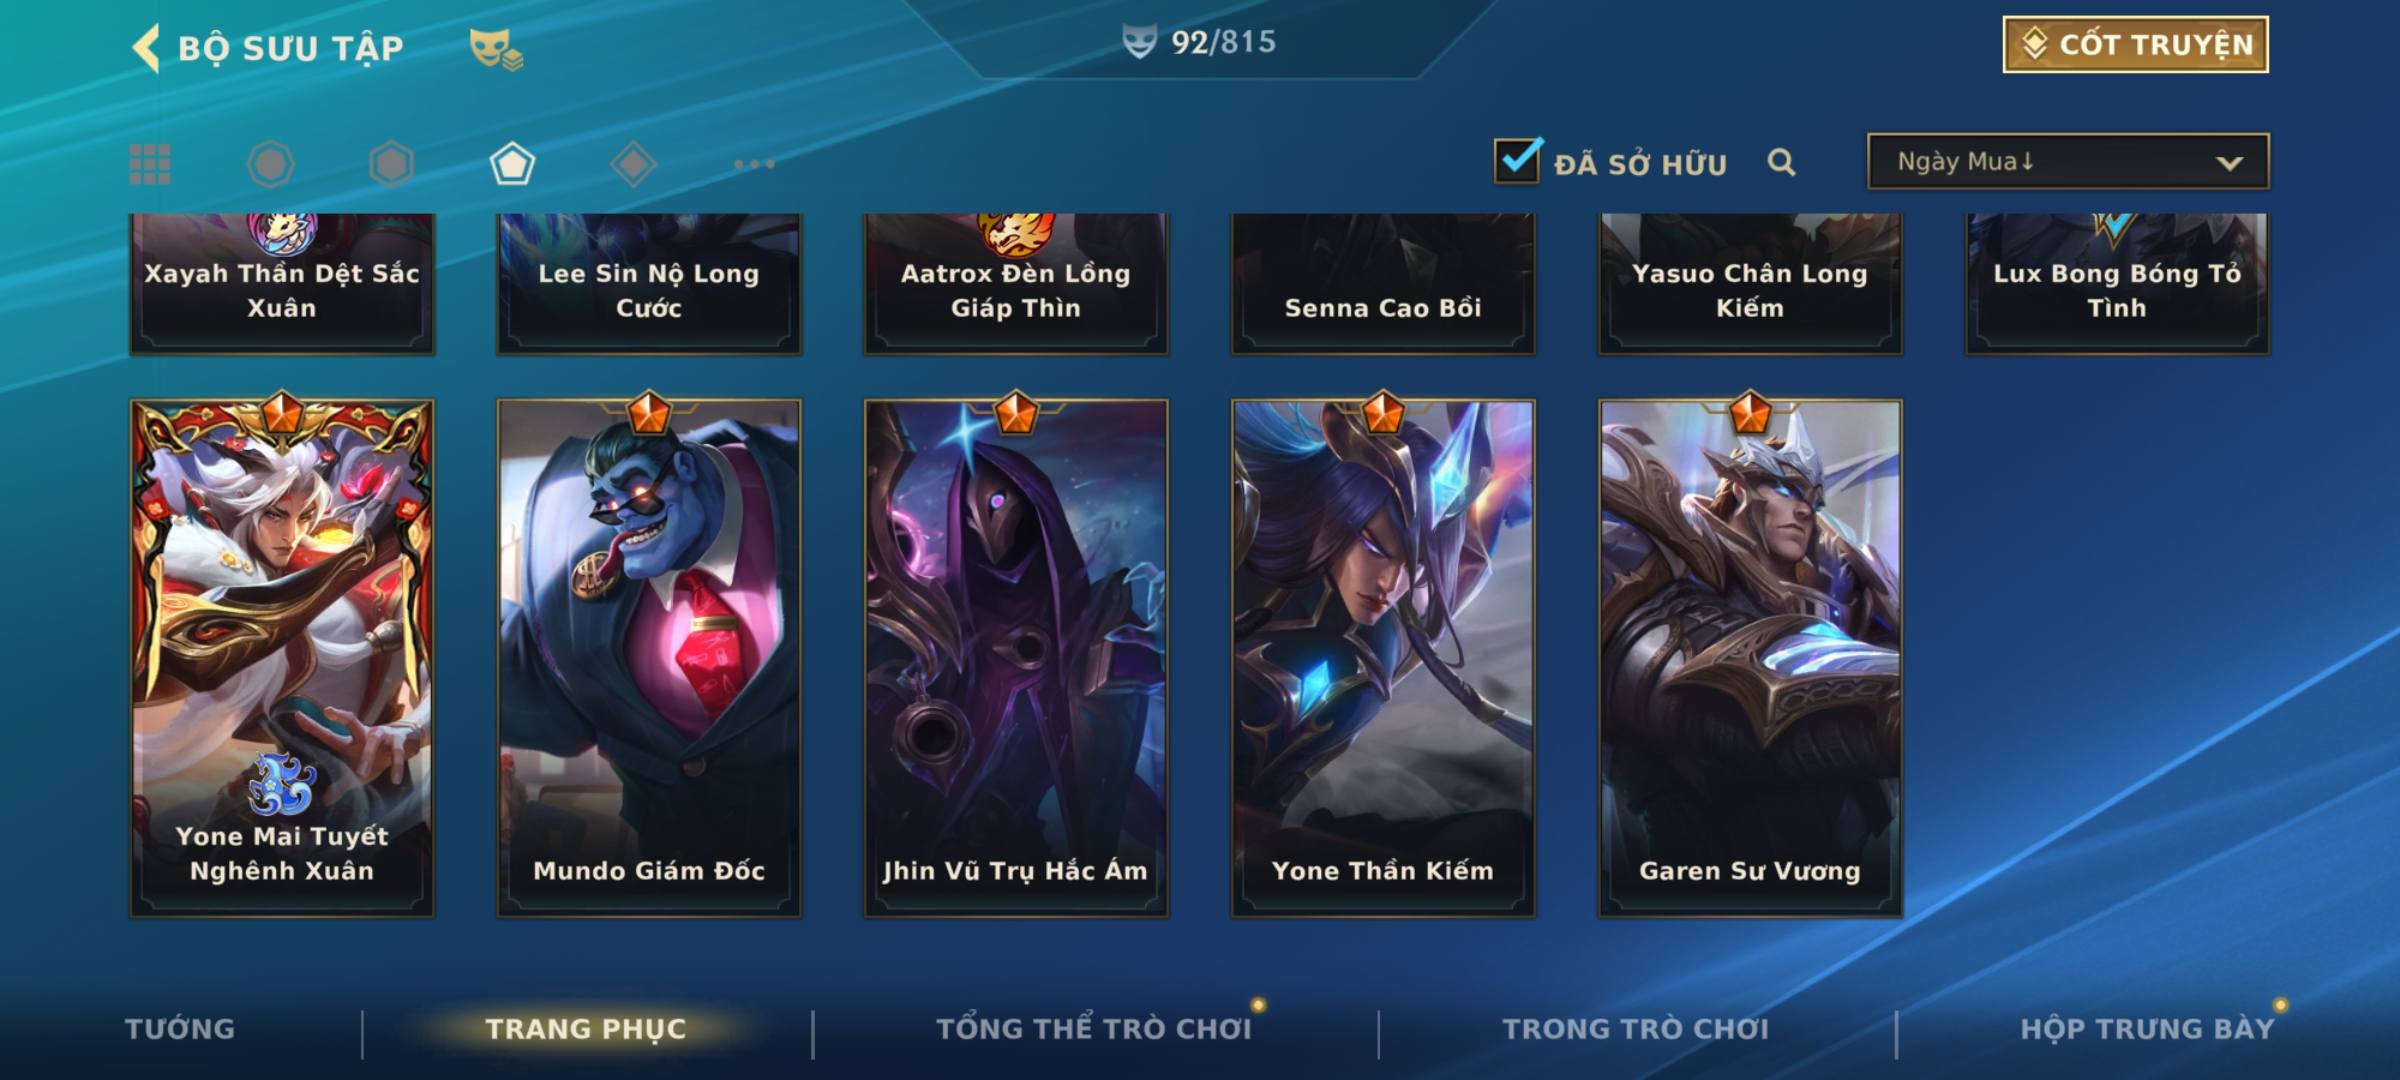Open the Hộp Trưng Bày tab
2400x1080 pixels.
point(2147,1029)
